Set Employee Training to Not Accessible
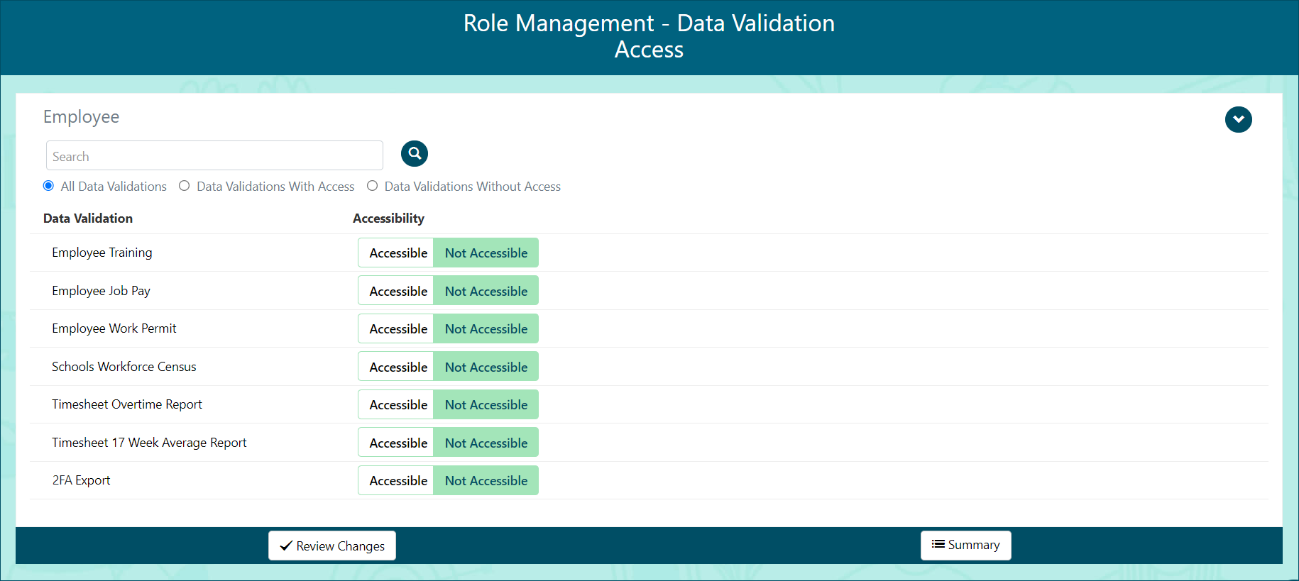 486,253
